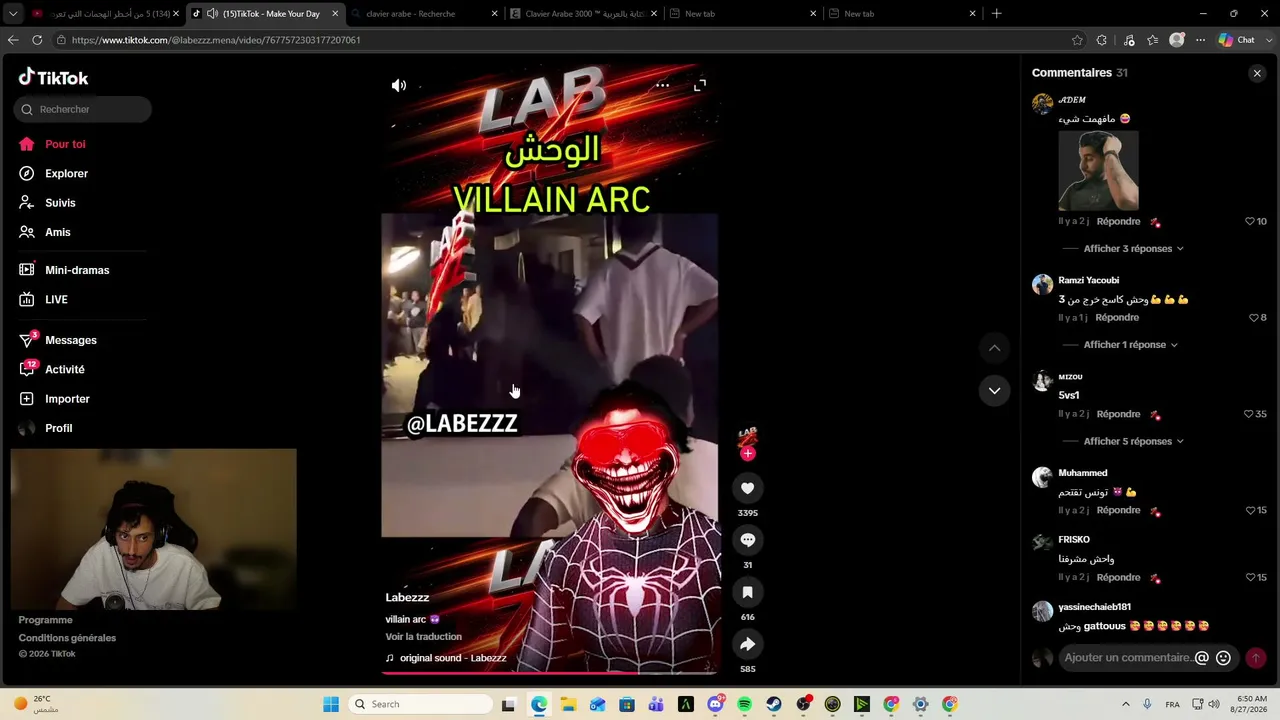Viewport: 1280px width, 720px height.
Task: Expand 'Afficher 3 réponses' under ADEM's comment
Action: tap(1134, 249)
